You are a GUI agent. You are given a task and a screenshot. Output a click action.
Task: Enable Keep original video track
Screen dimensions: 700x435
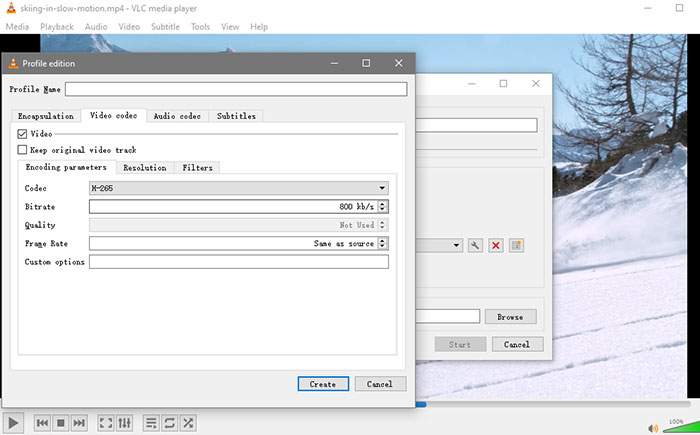point(22,150)
